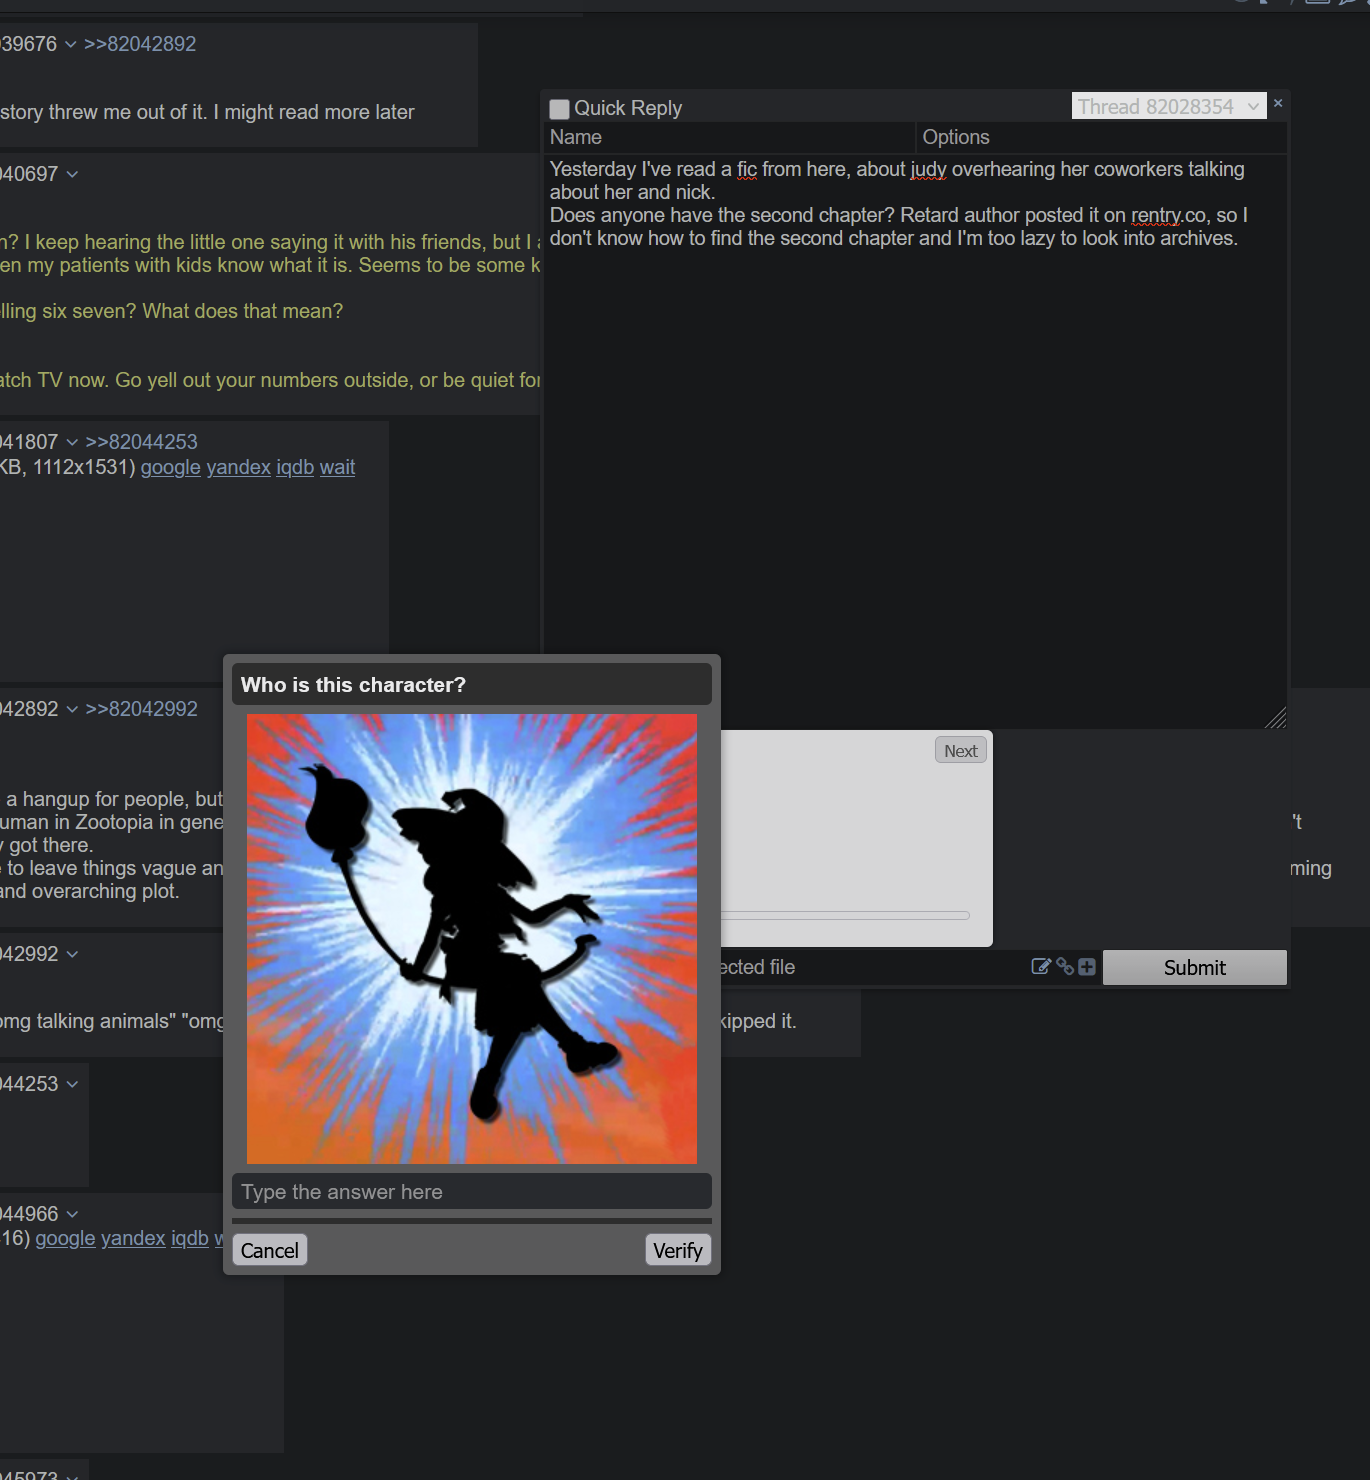Image resolution: width=1370 pixels, height=1480 pixels.
Task: Expand the menu arrow beside post 44253
Action: (x=72, y=1084)
